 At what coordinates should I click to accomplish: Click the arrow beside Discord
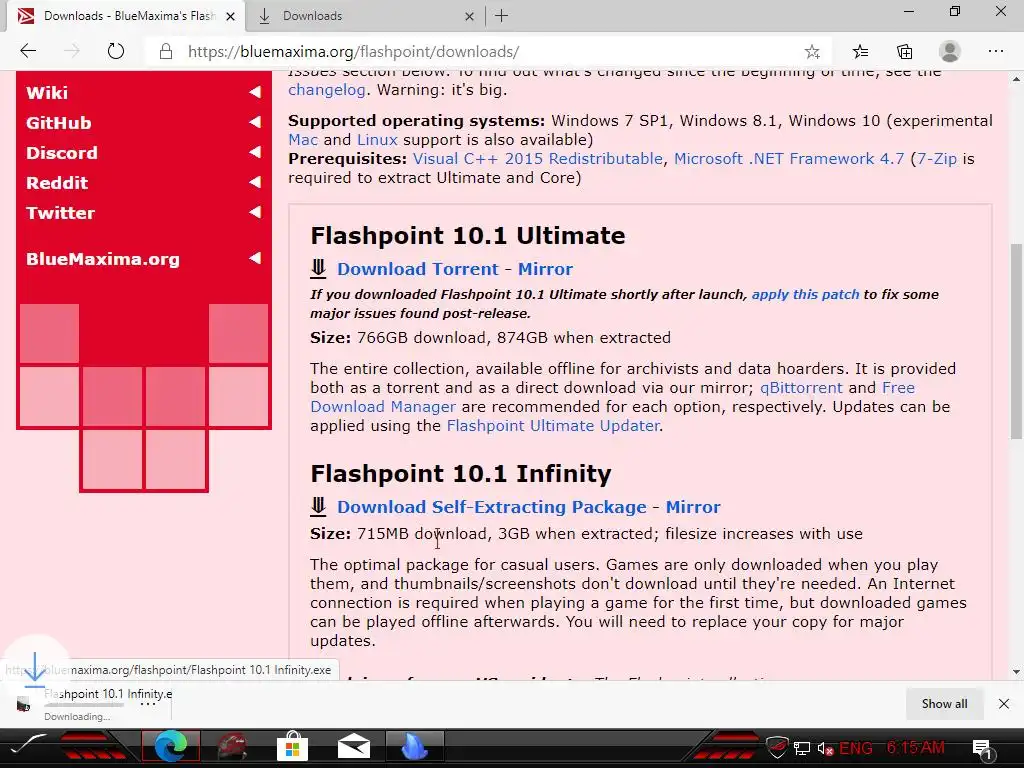(255, 152)
